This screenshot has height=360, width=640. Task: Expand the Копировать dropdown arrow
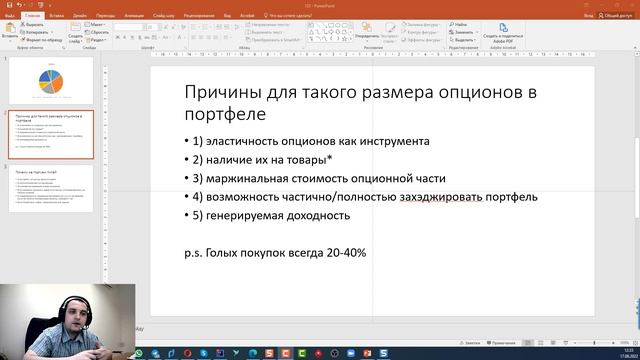52,32
